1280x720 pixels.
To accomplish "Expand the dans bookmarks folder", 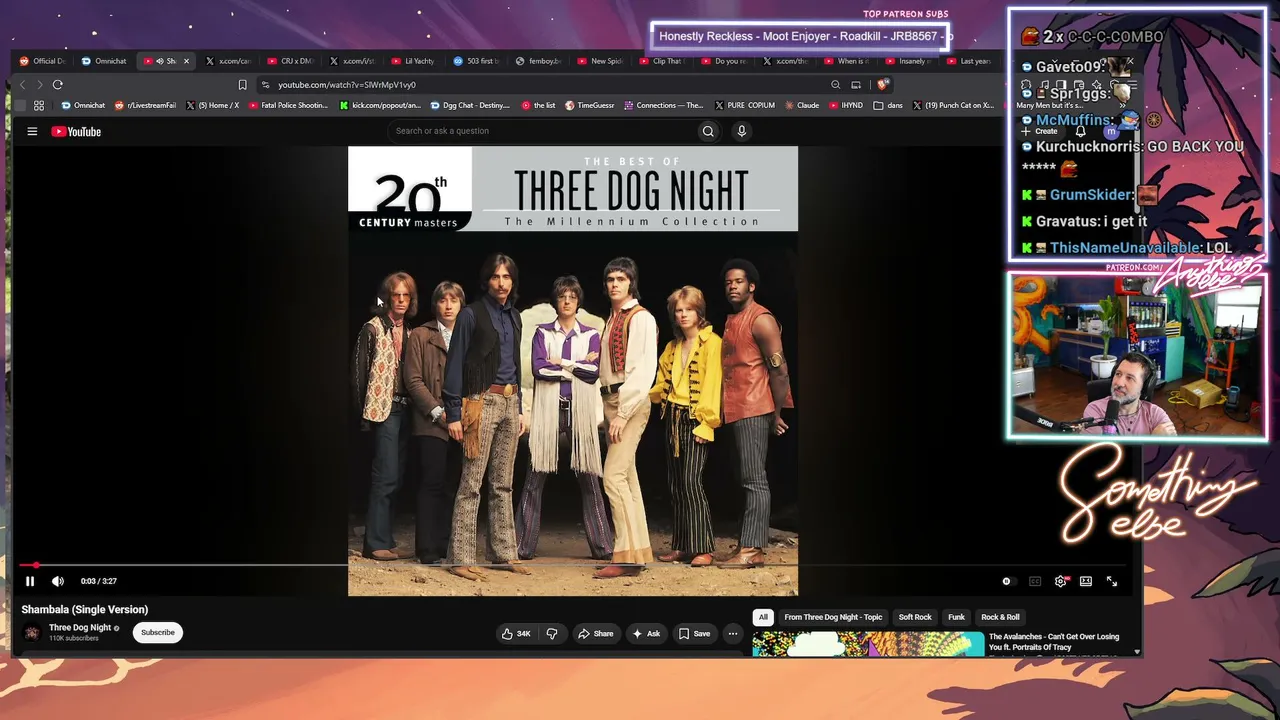I will point(888,105).
